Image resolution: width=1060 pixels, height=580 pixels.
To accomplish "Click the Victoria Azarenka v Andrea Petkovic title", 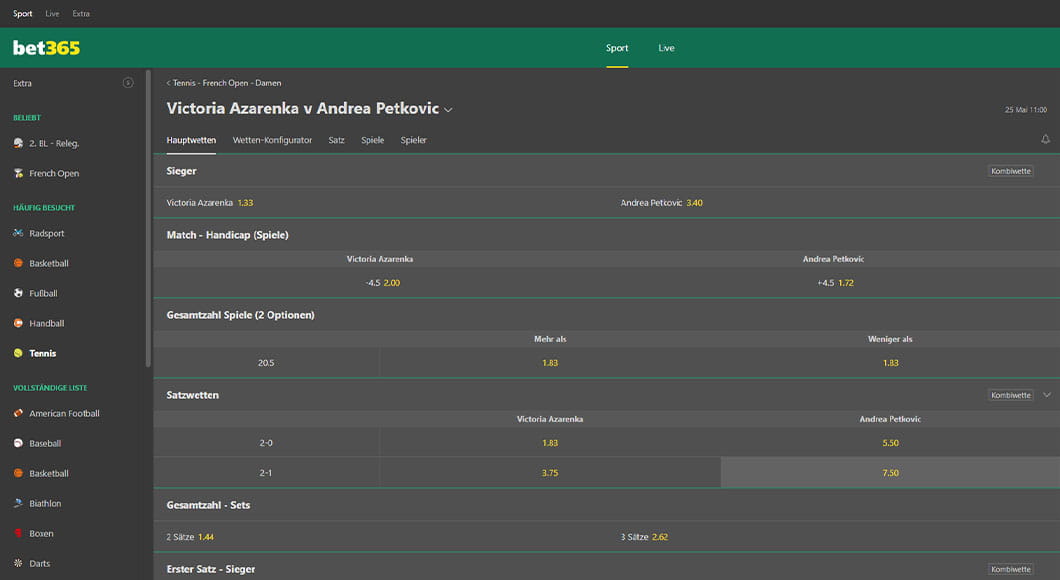I will (x=303, y=108).
